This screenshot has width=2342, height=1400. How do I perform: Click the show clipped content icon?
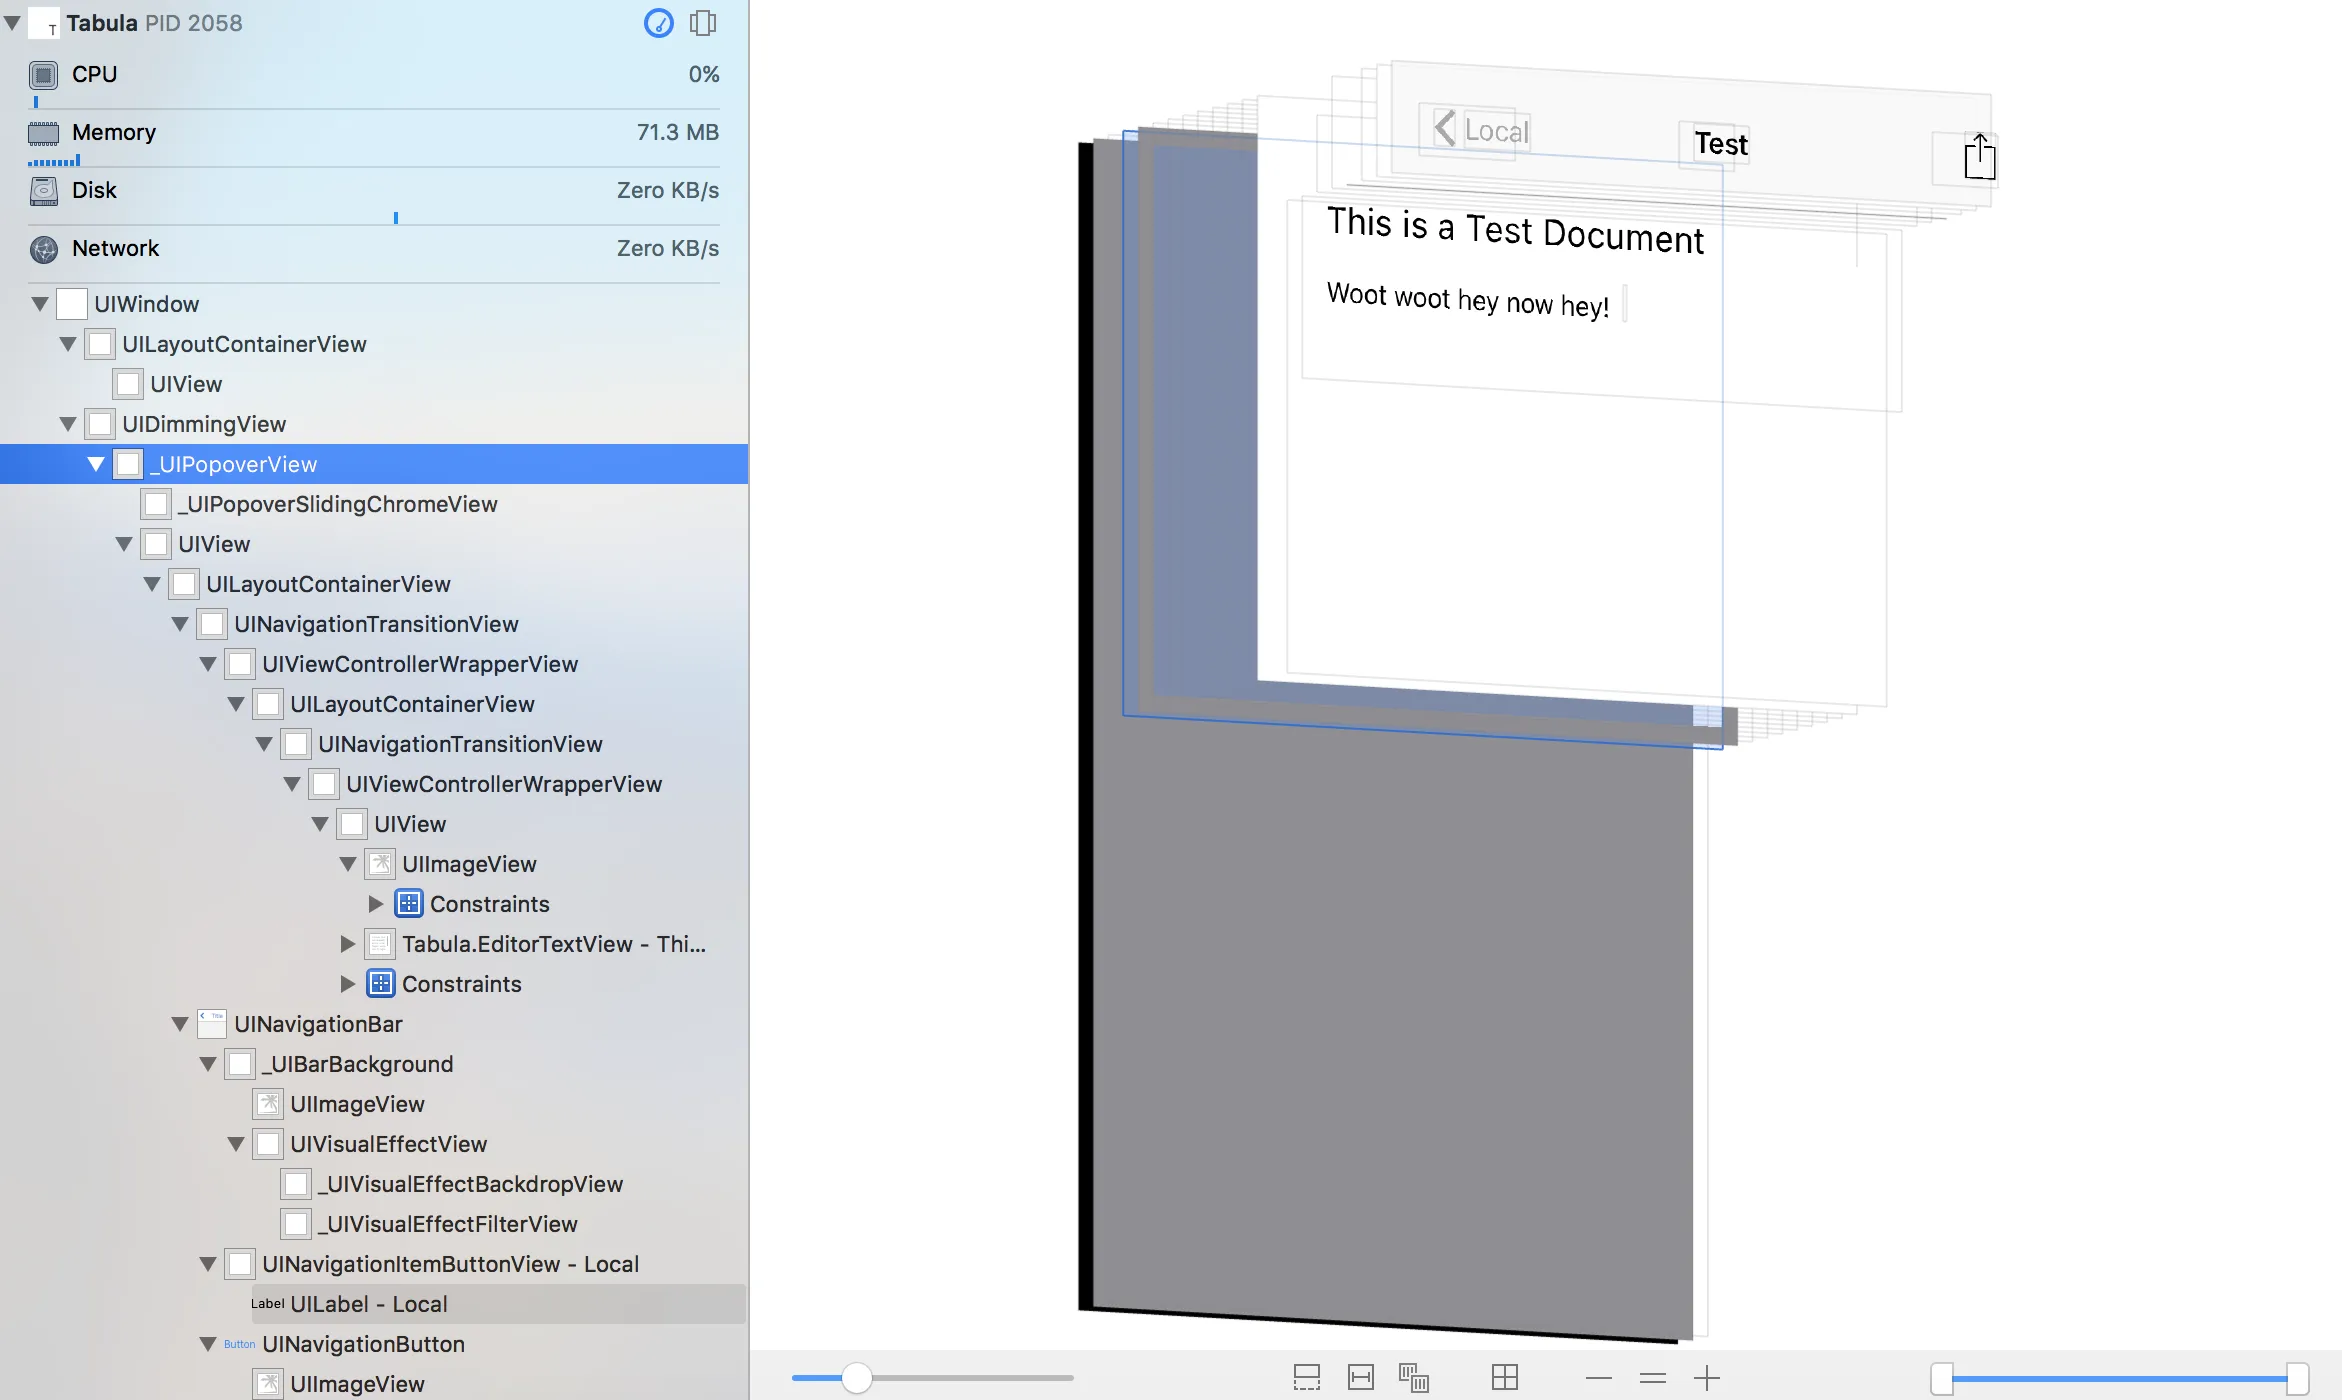1306,1378
